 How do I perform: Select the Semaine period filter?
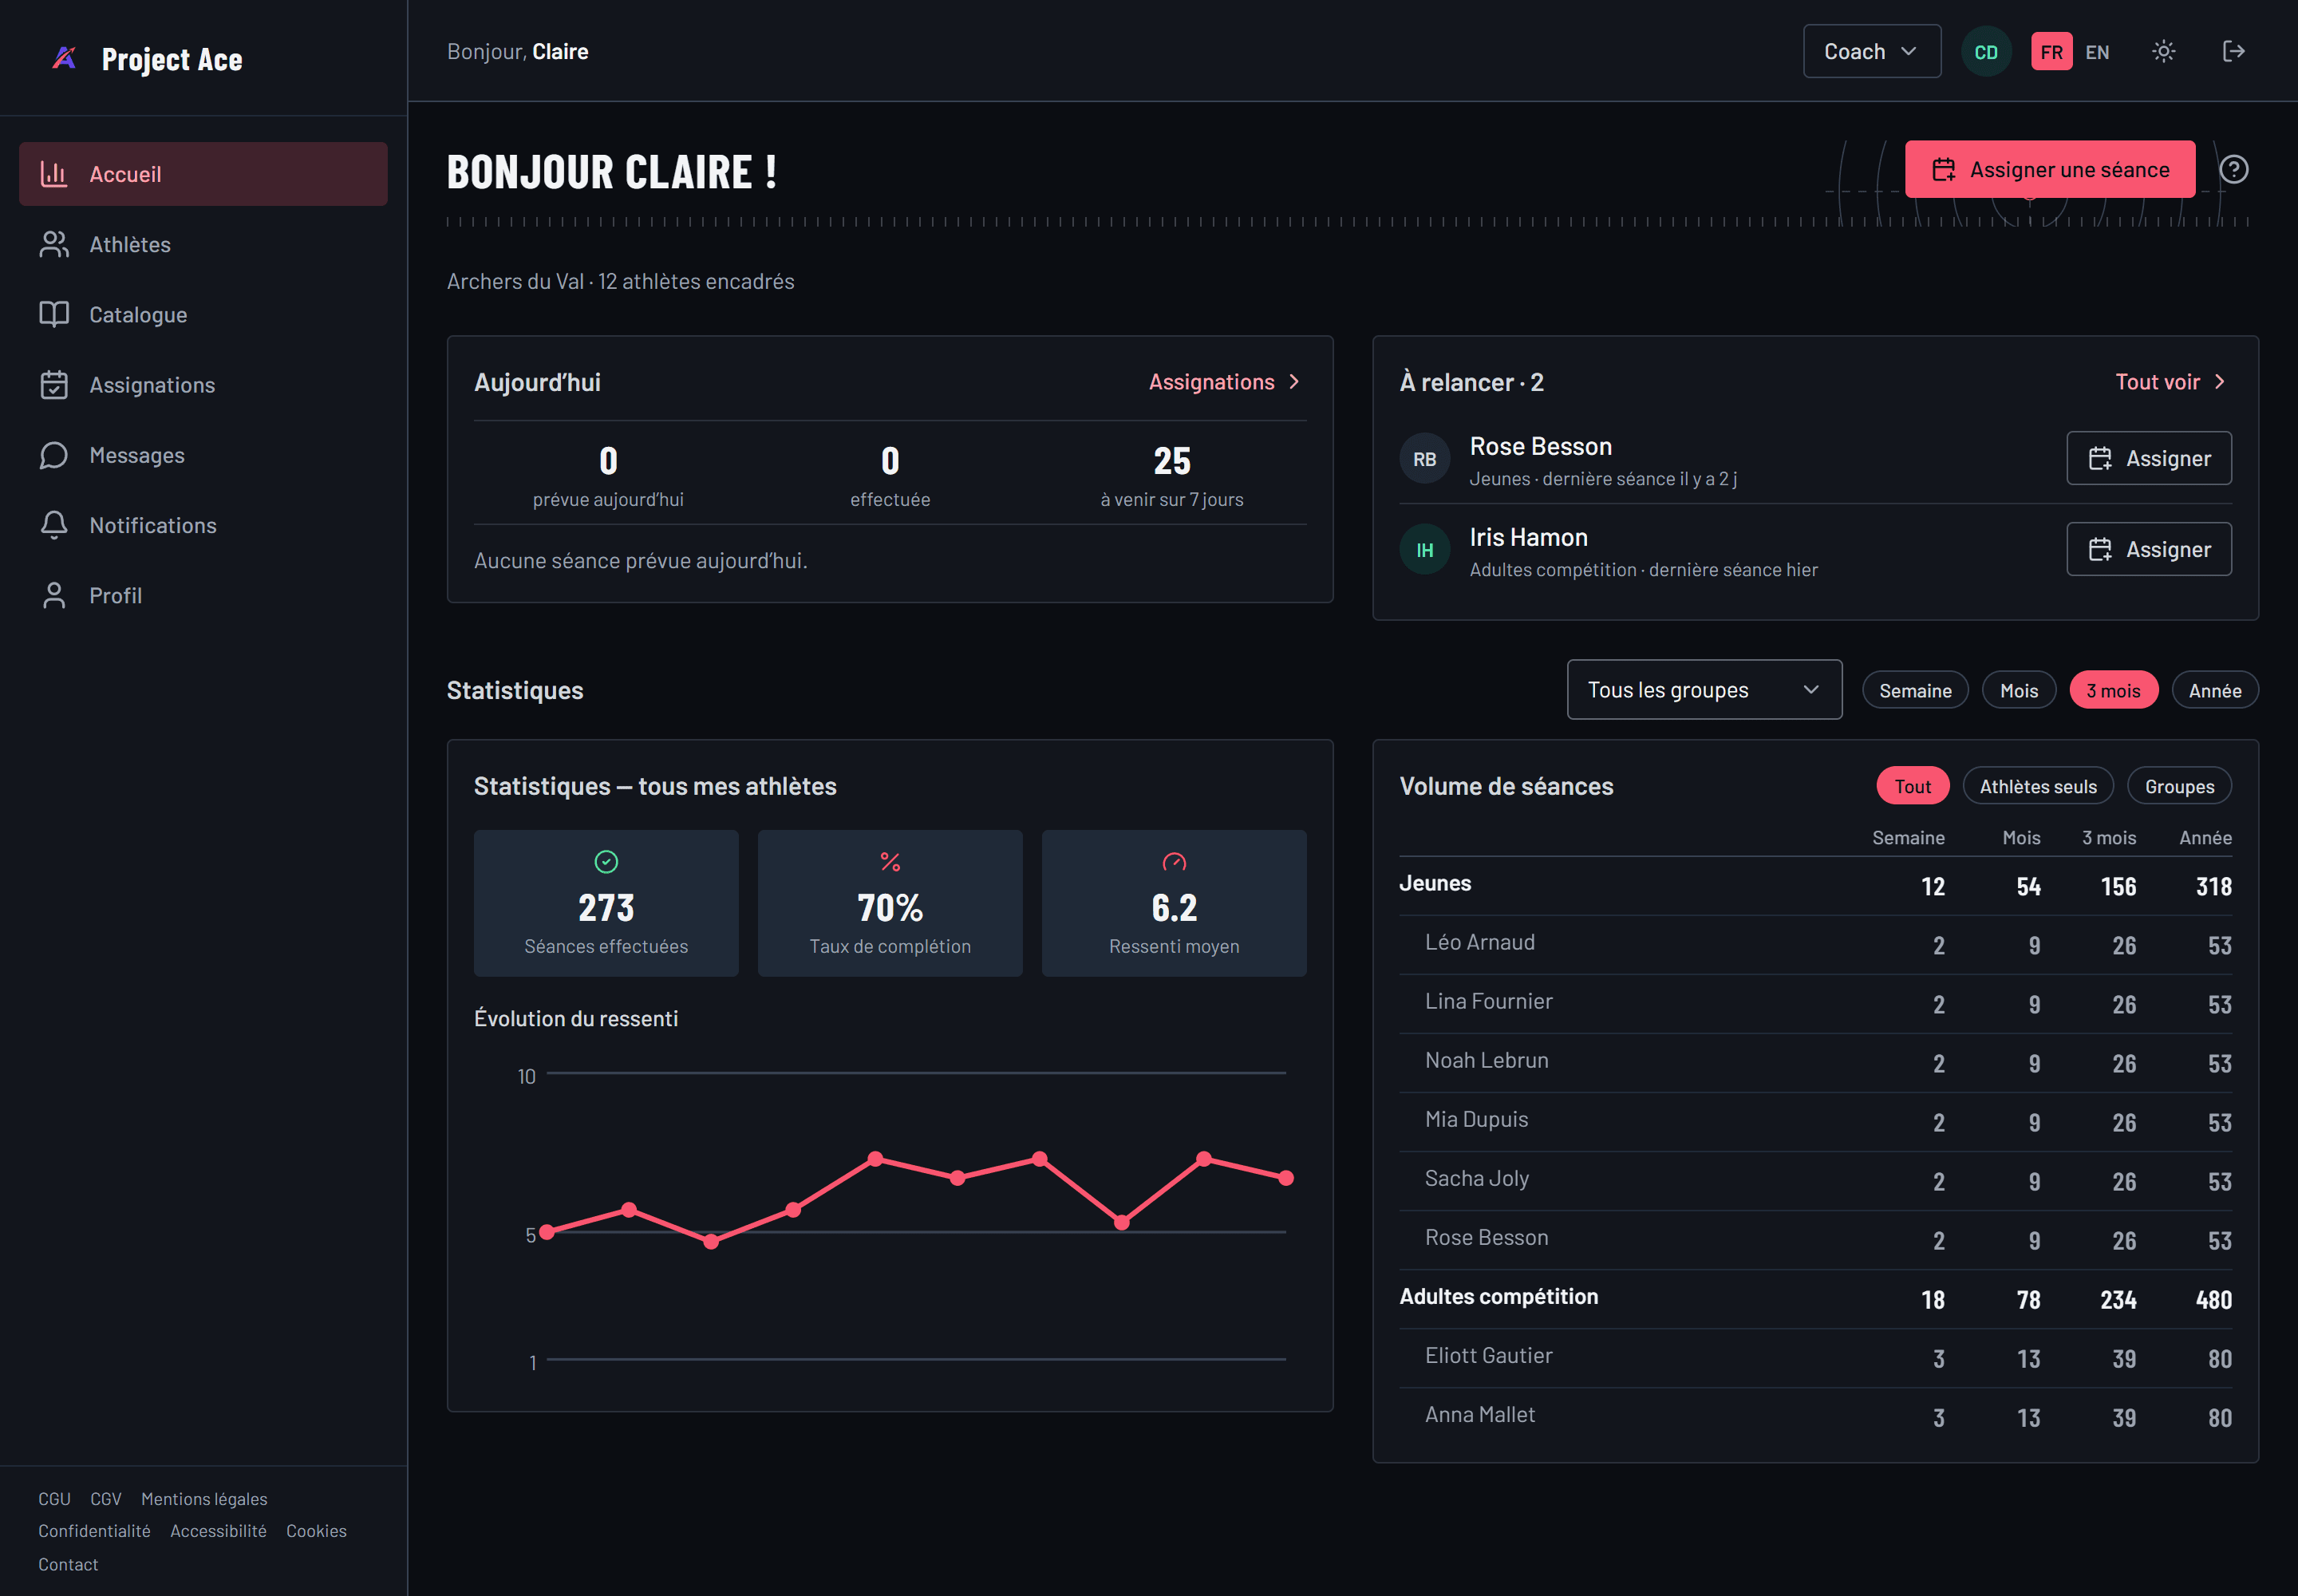1914,690
